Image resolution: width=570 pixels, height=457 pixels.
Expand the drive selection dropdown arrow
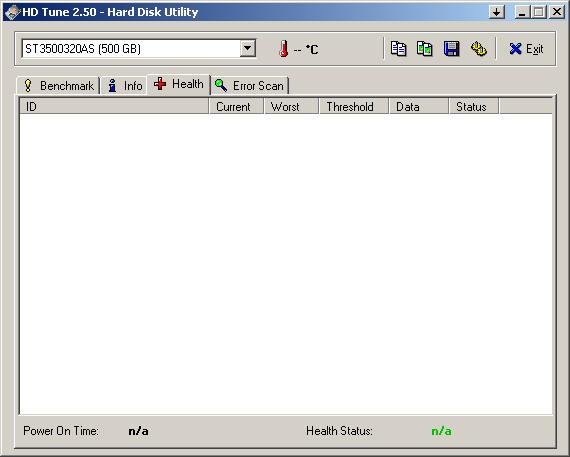248,48
